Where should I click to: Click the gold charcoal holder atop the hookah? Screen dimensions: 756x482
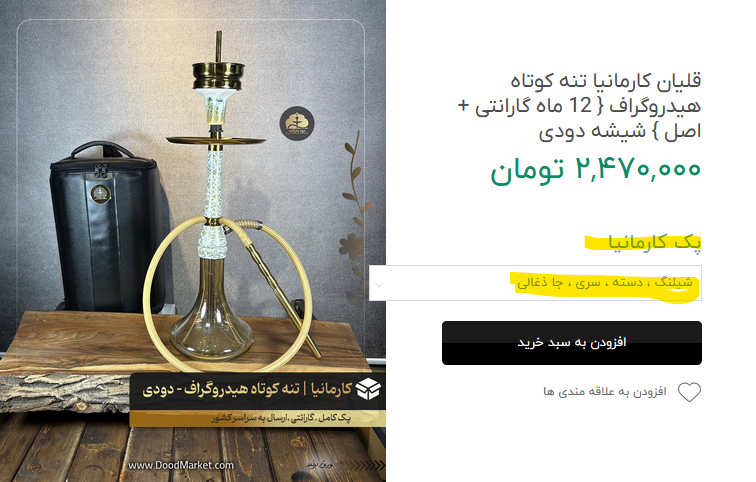pos(218,76)
